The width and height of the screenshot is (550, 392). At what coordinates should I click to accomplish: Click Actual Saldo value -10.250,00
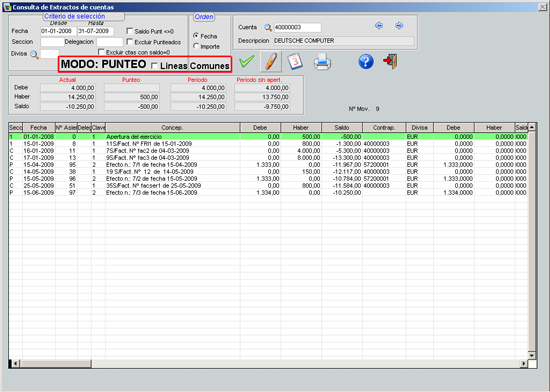point(68,107)
